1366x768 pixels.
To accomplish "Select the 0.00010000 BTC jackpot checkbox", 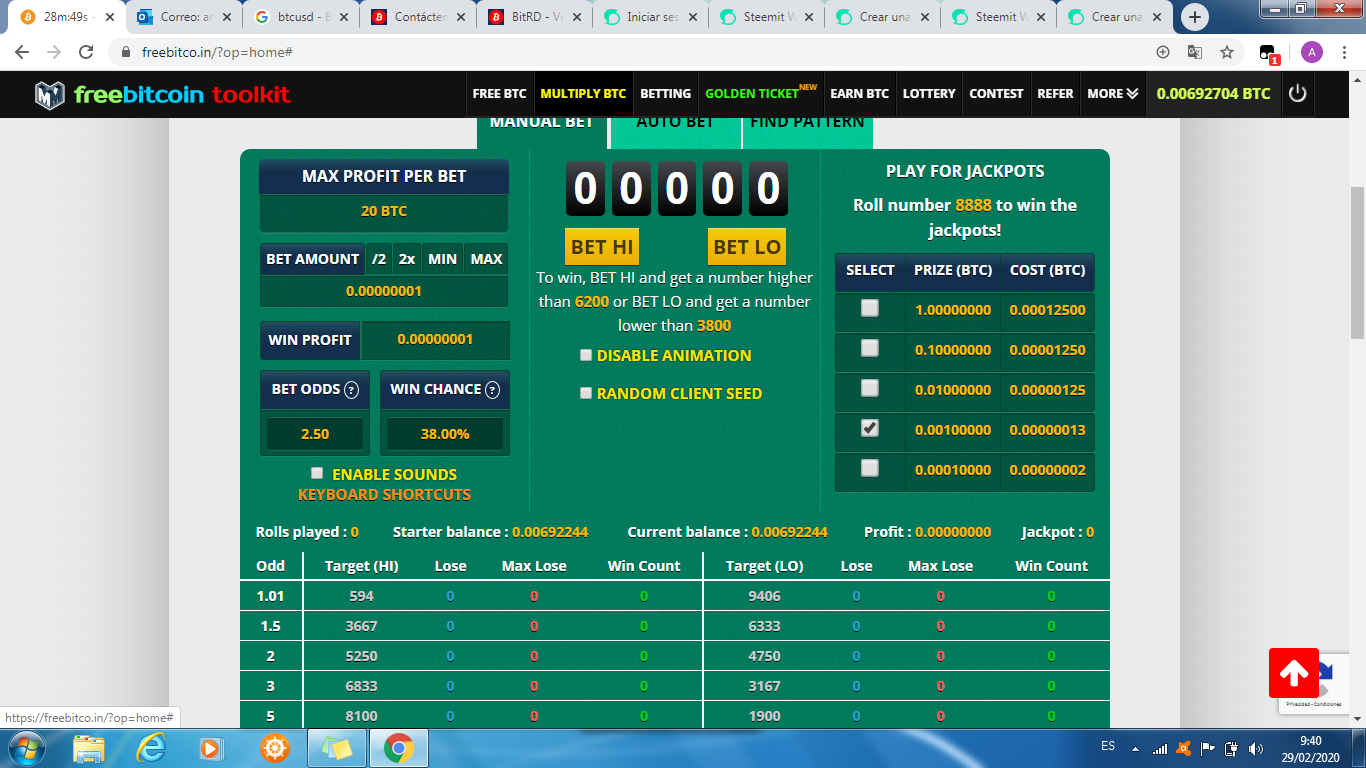I will (x=870, y=468).
